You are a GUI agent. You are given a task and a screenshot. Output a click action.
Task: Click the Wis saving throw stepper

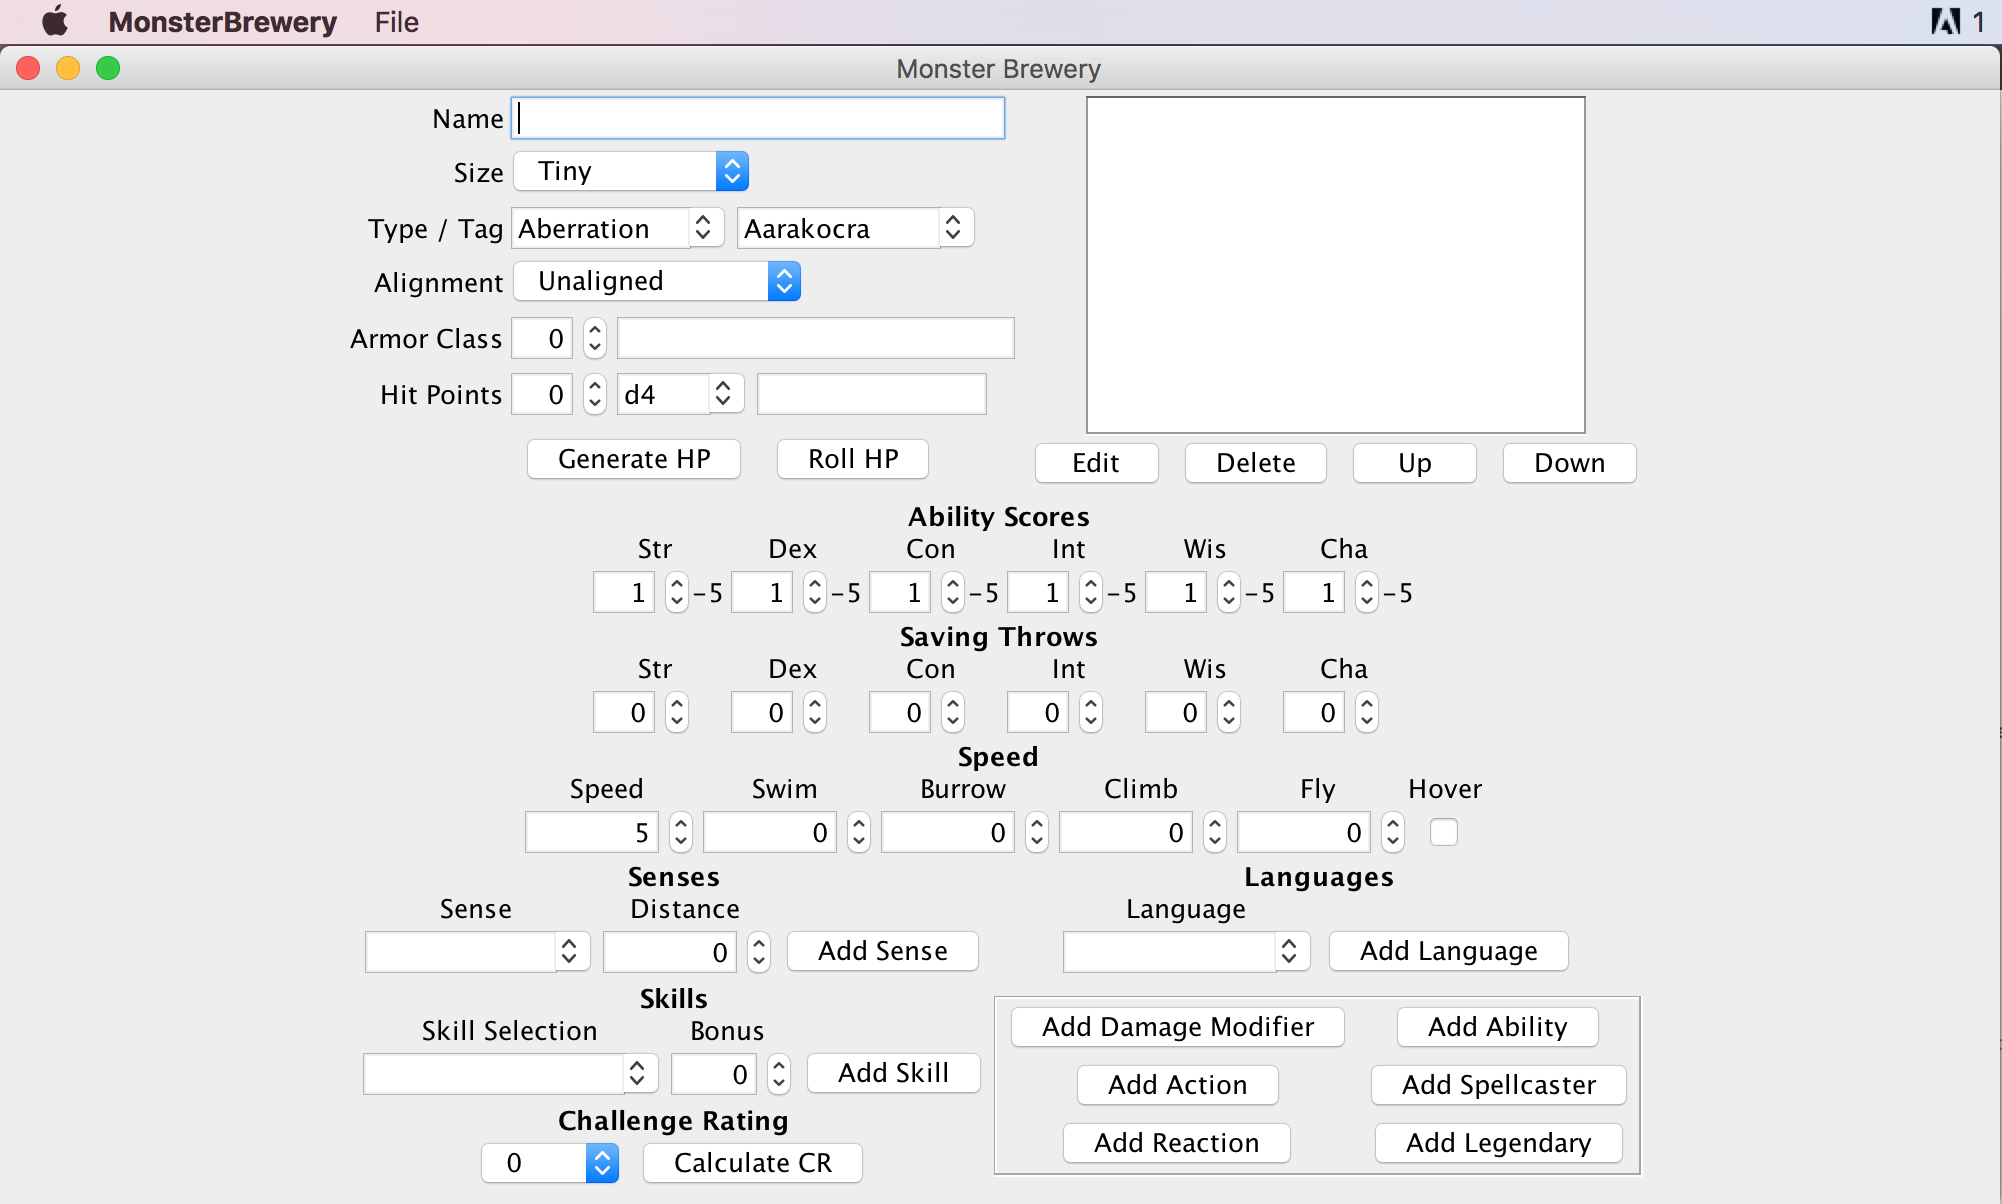(1229, 713)
